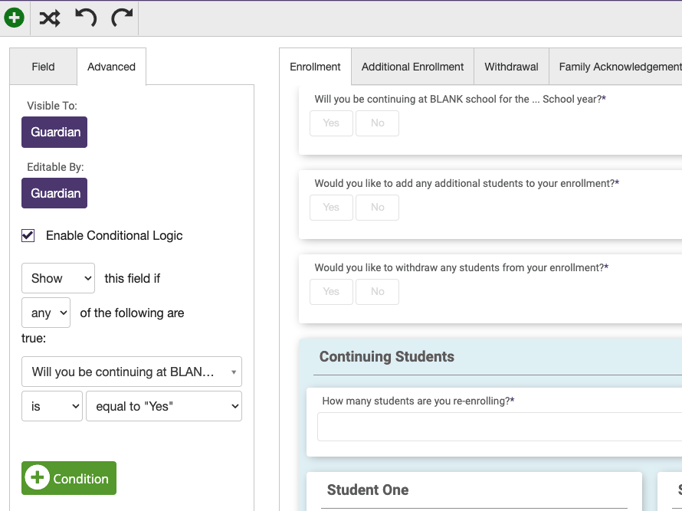The width and height of the screenshot is (682, 511).
Task: Open the Additional Enrollment tab
Action: tap(412, 67)
